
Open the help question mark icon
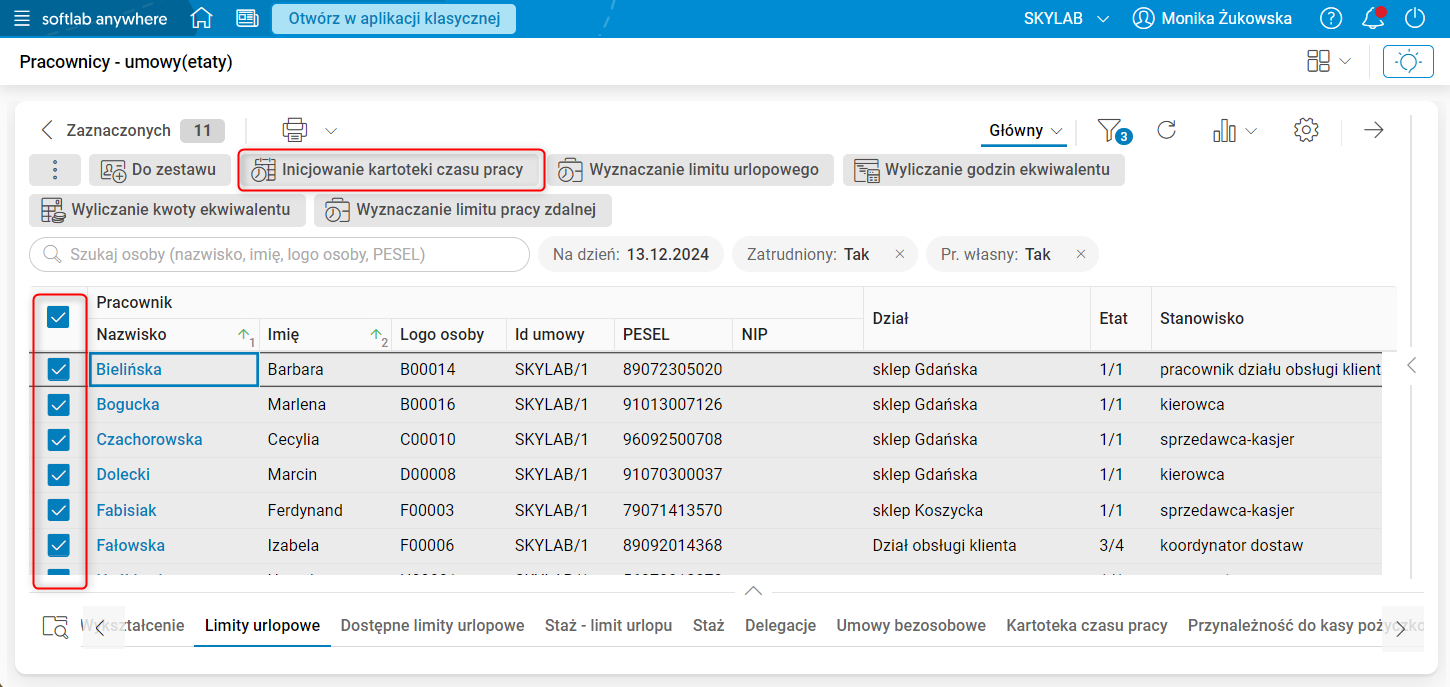click(1331, 18)
